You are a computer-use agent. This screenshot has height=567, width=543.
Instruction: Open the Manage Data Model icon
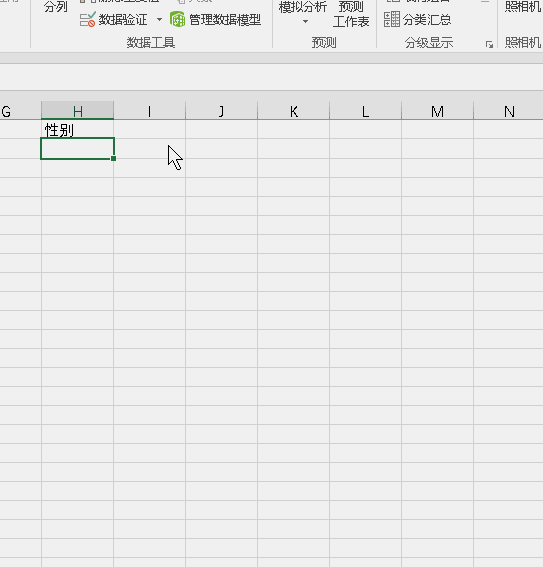(178, 19)
